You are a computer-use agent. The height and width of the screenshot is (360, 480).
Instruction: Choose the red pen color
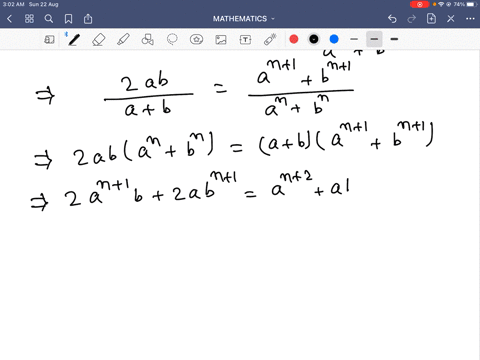(294, 39)
